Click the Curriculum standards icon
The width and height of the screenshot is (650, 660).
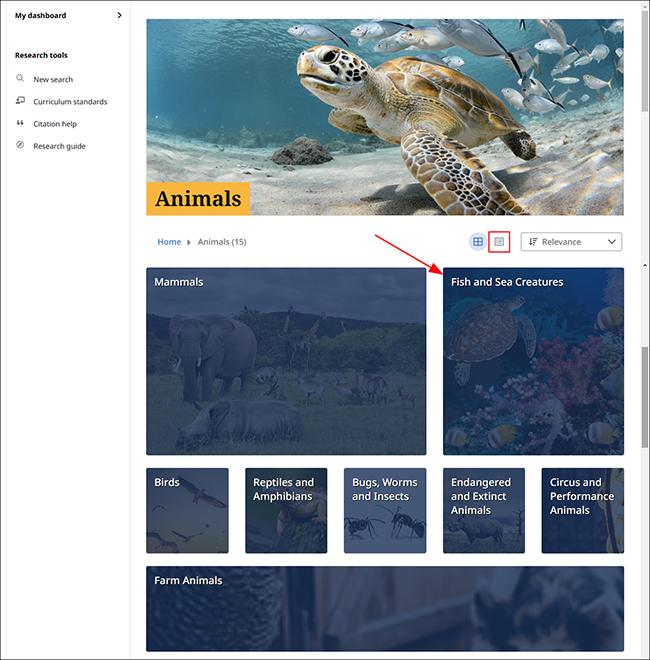pos(20,100)
